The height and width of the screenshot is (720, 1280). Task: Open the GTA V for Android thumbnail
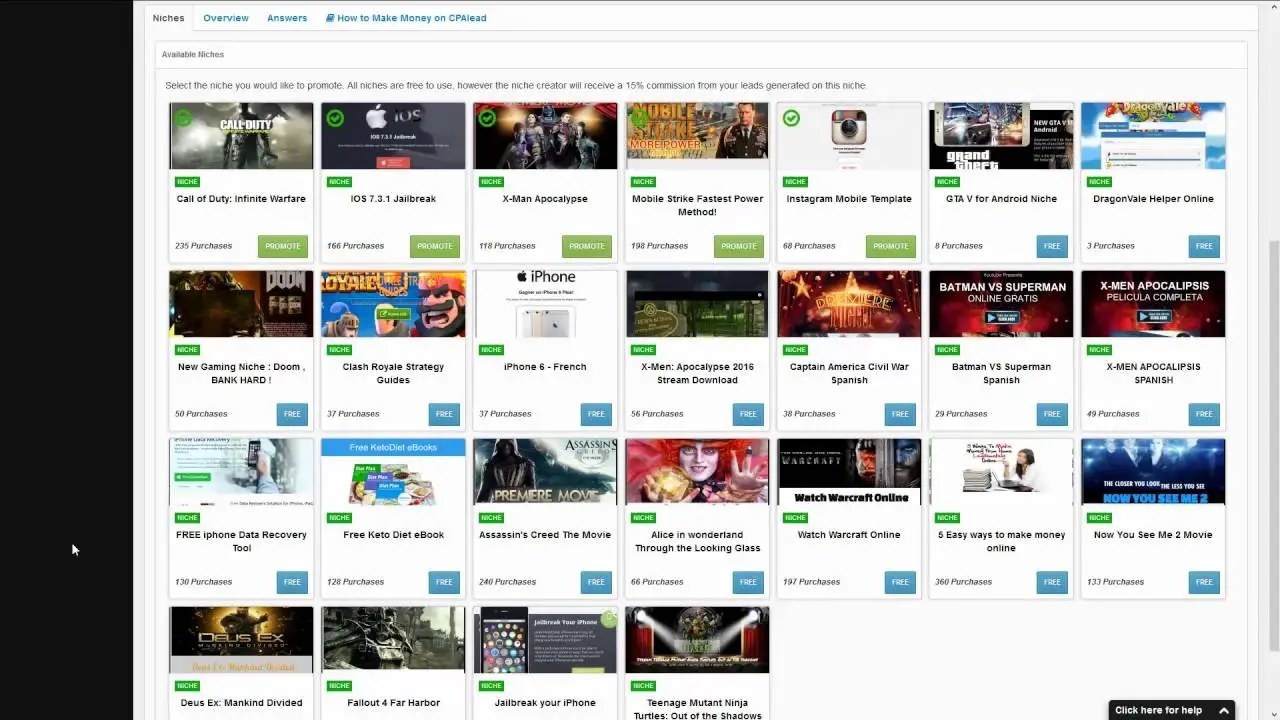[x=1001, y=136]
